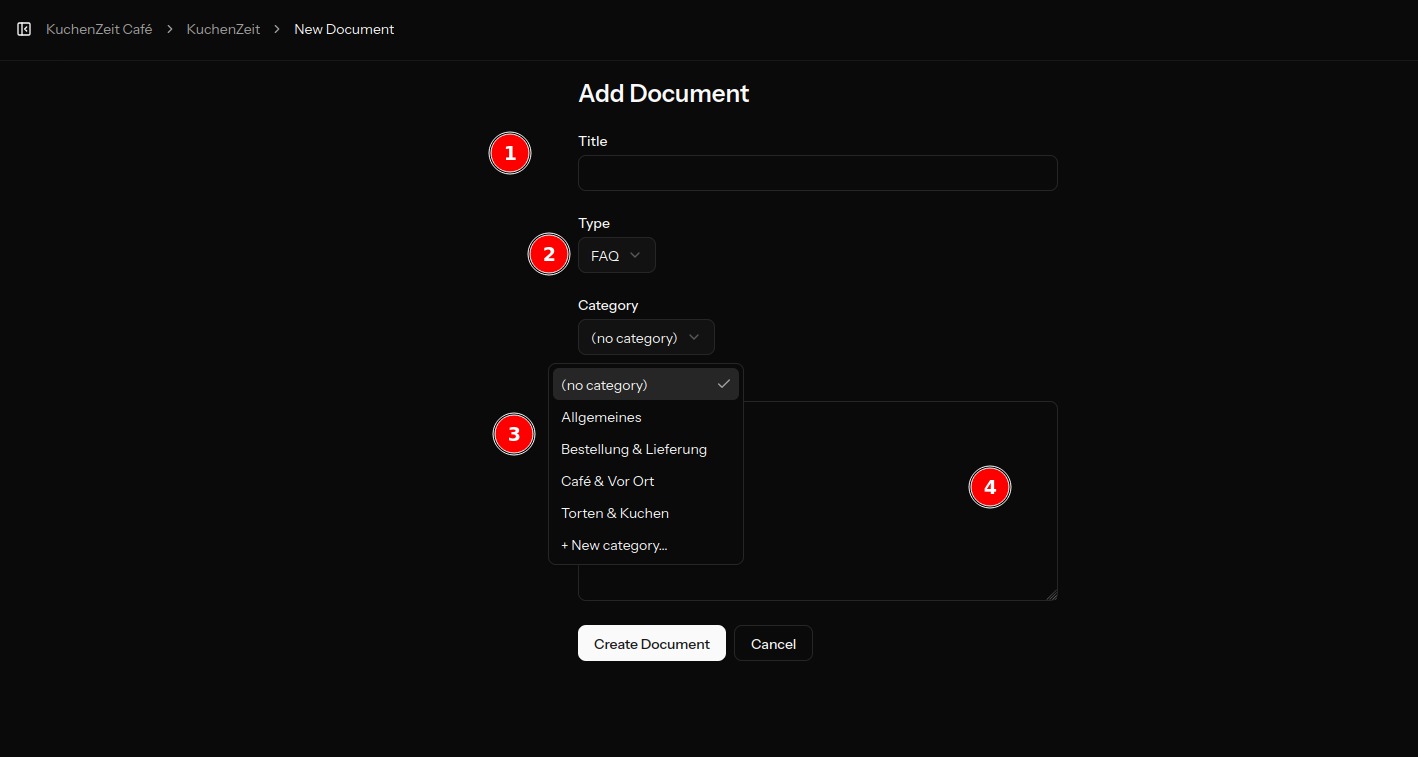
Task: Collapse the Category dropdown button
Action: click(646, 337)
